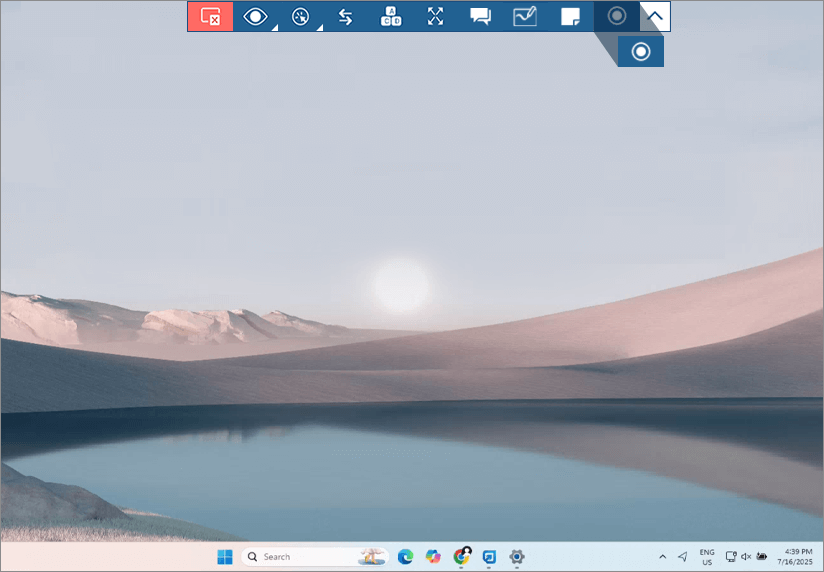
Task: Open the eye view options menu
Action: pos(256,16)
